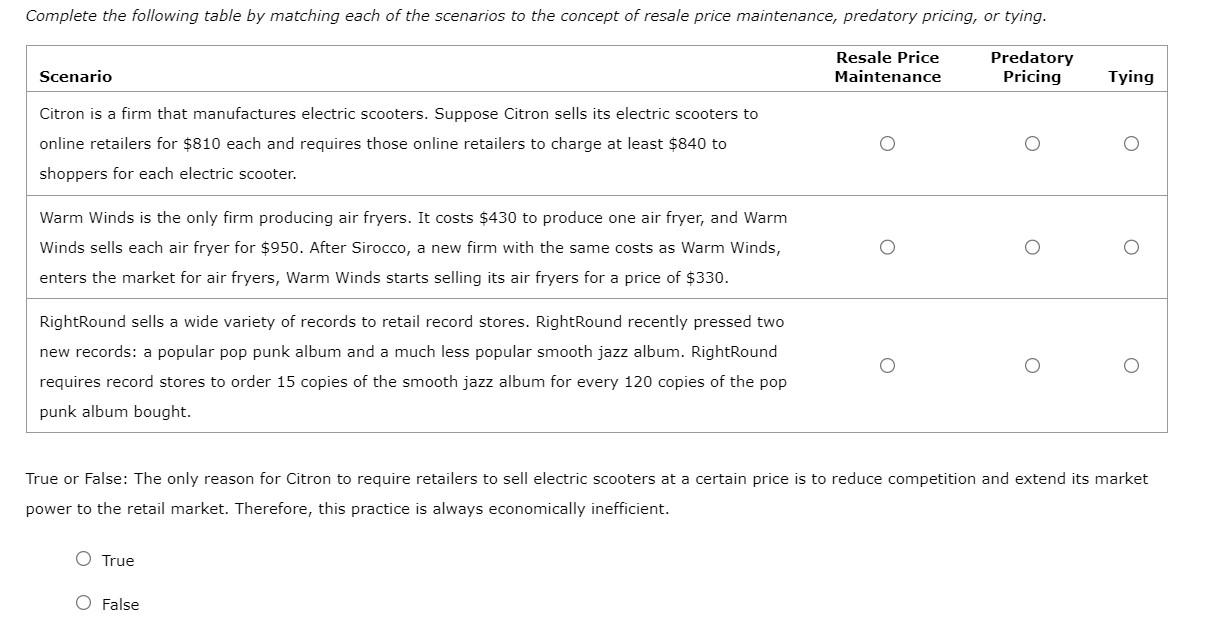Click the True or False question text
The height and width of the screenshot is (622, 1208).
587,494
